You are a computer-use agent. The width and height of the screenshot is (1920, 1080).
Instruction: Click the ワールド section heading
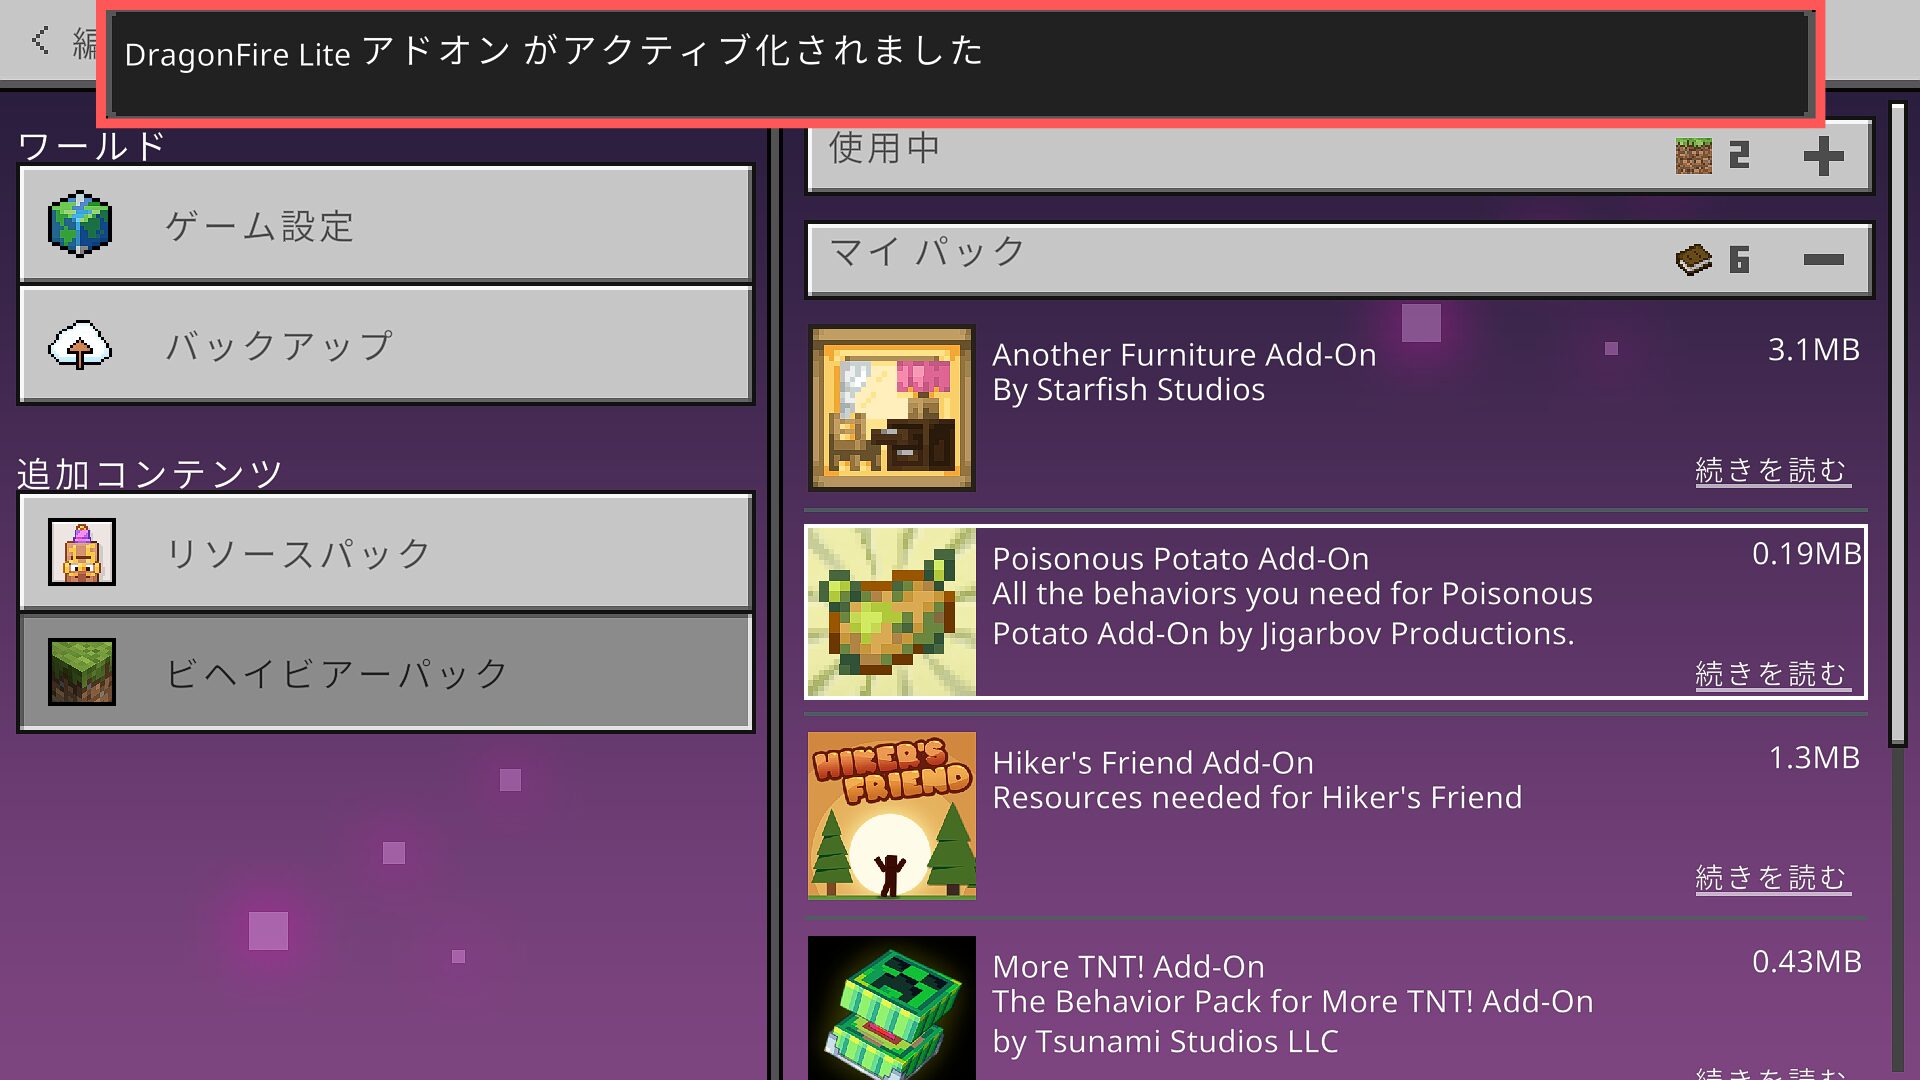[x=92, y=146]
